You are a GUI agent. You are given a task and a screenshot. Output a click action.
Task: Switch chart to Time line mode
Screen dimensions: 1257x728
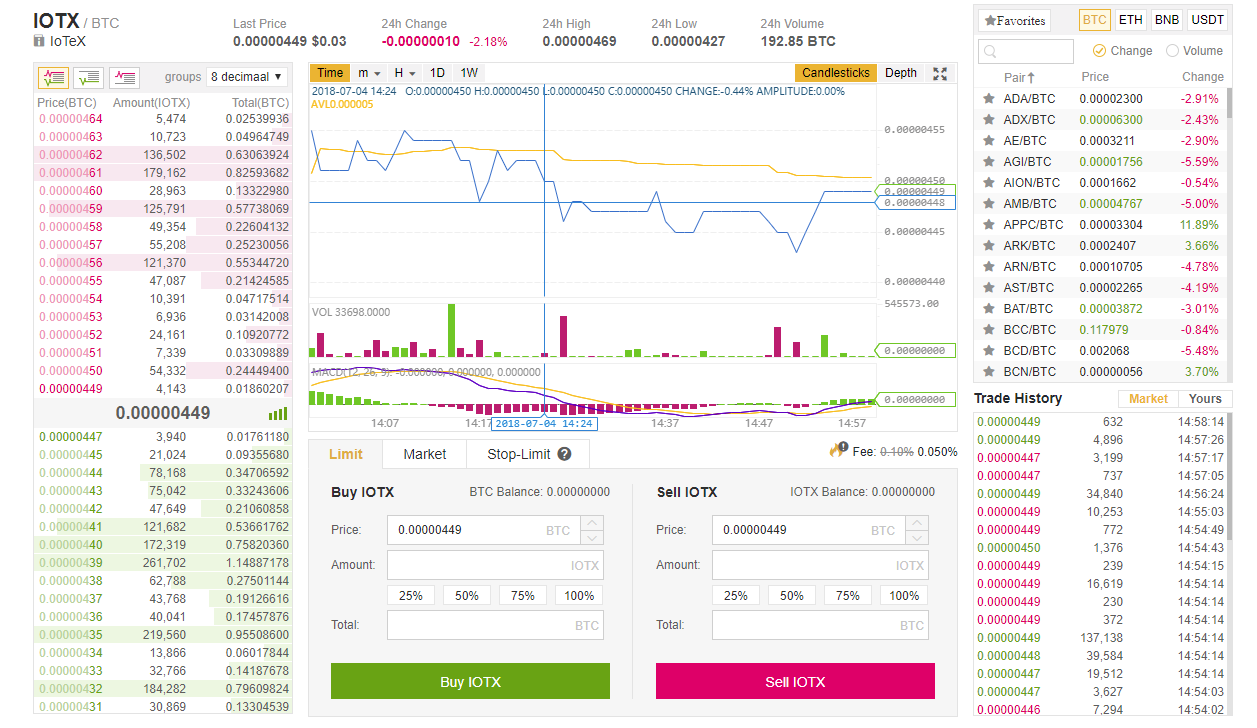tap(330, 73)
